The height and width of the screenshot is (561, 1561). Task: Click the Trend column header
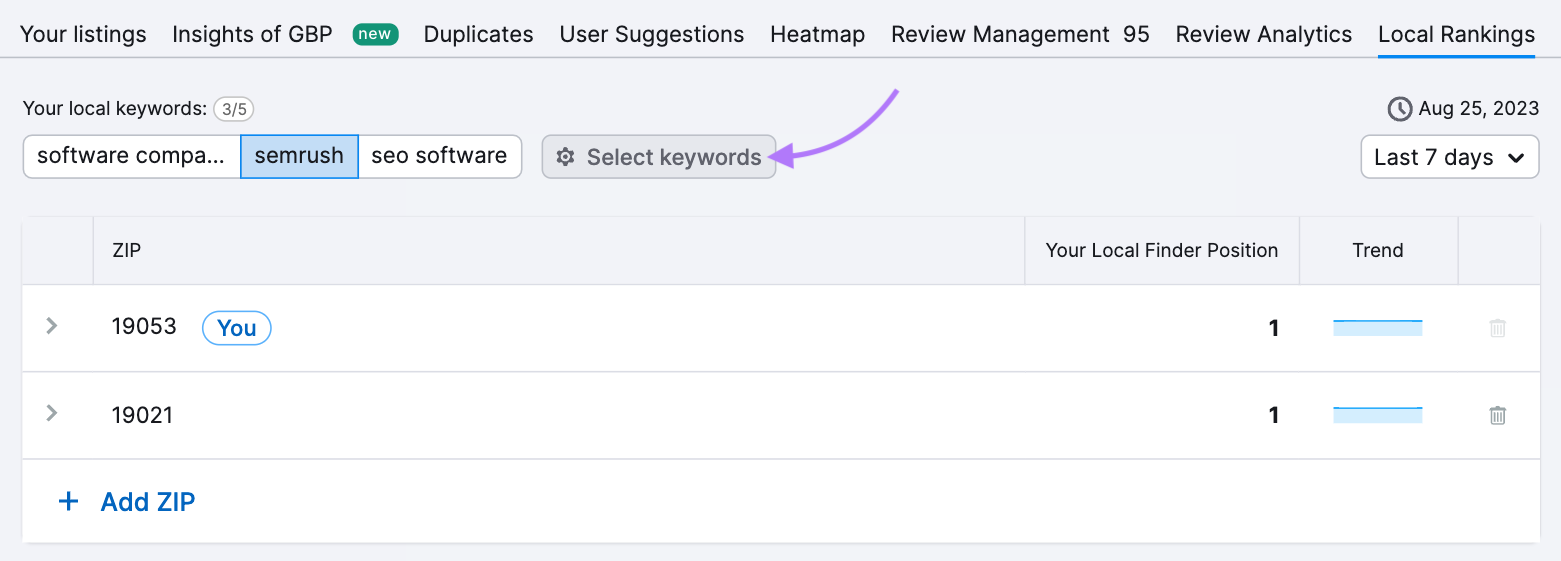click(x=1378, y=251)
